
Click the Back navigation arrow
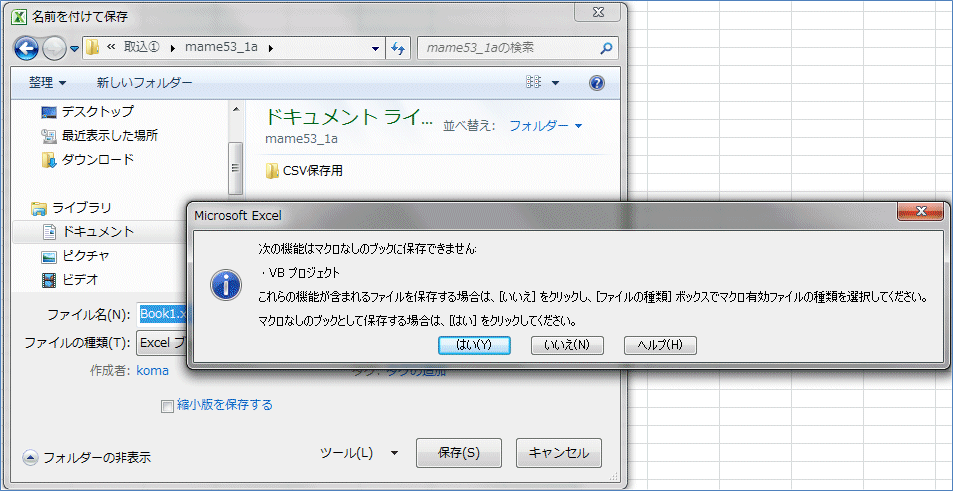(26, 48)
